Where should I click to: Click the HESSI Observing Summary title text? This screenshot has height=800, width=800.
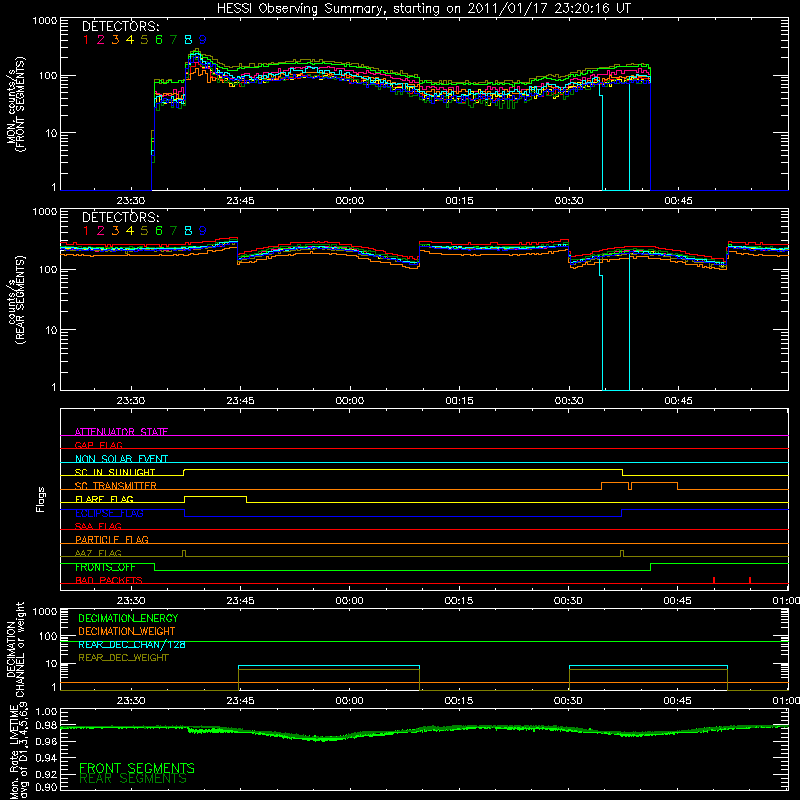click(424, 8)
